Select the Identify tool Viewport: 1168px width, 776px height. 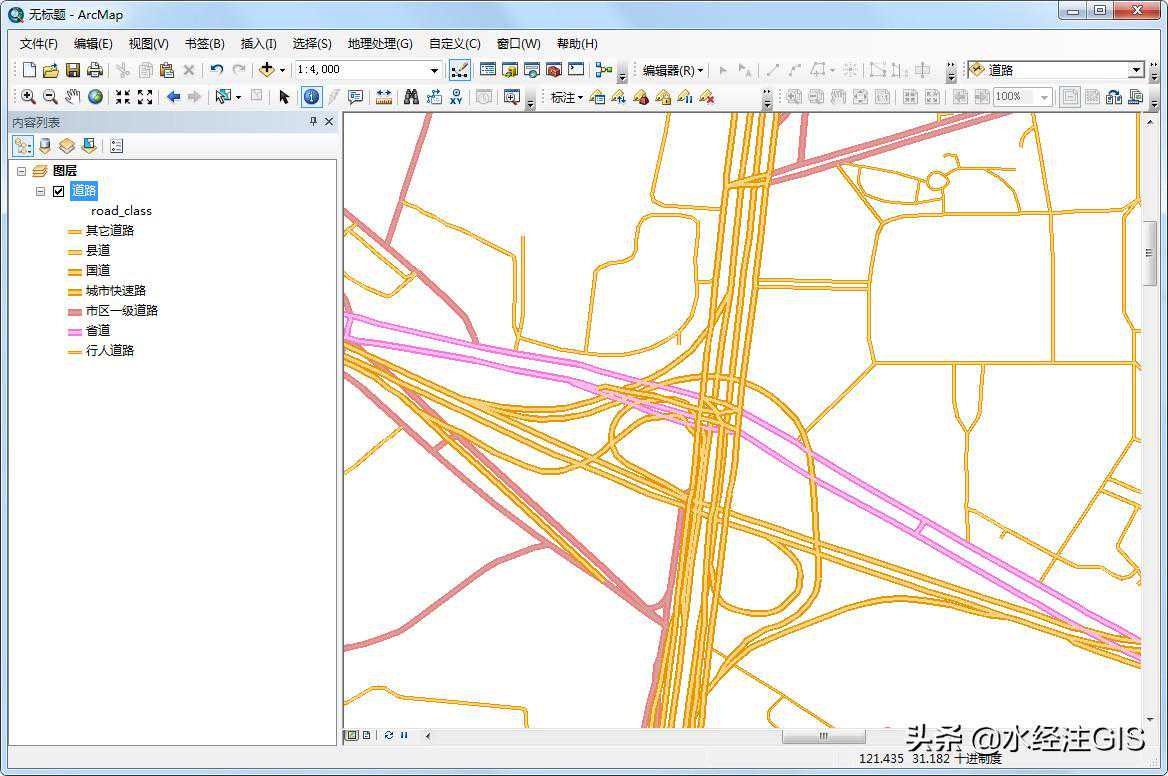[x=311, y=97]
